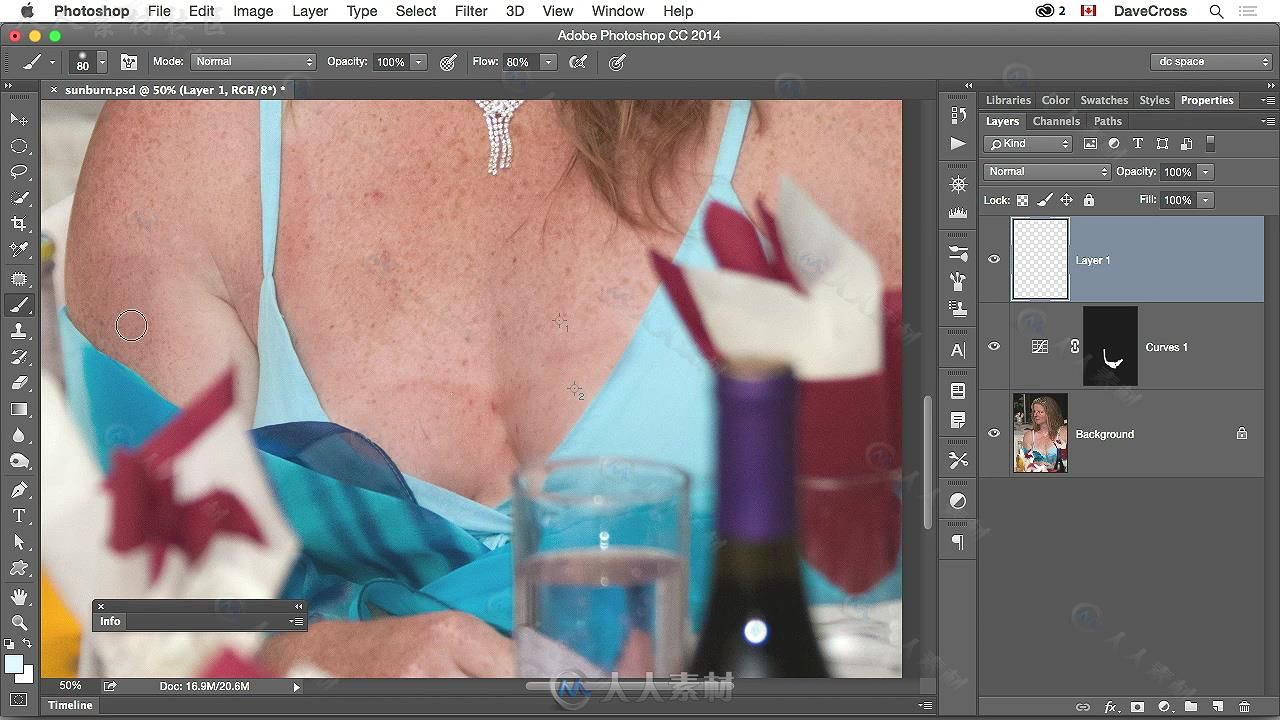The height and width of the screenshot is (720, 1280).
Task: Filter for pixel layers
Action: (1090, 144)
